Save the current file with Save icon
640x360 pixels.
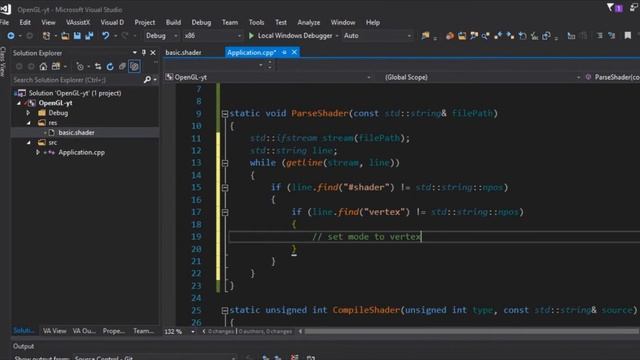[77, 36]
